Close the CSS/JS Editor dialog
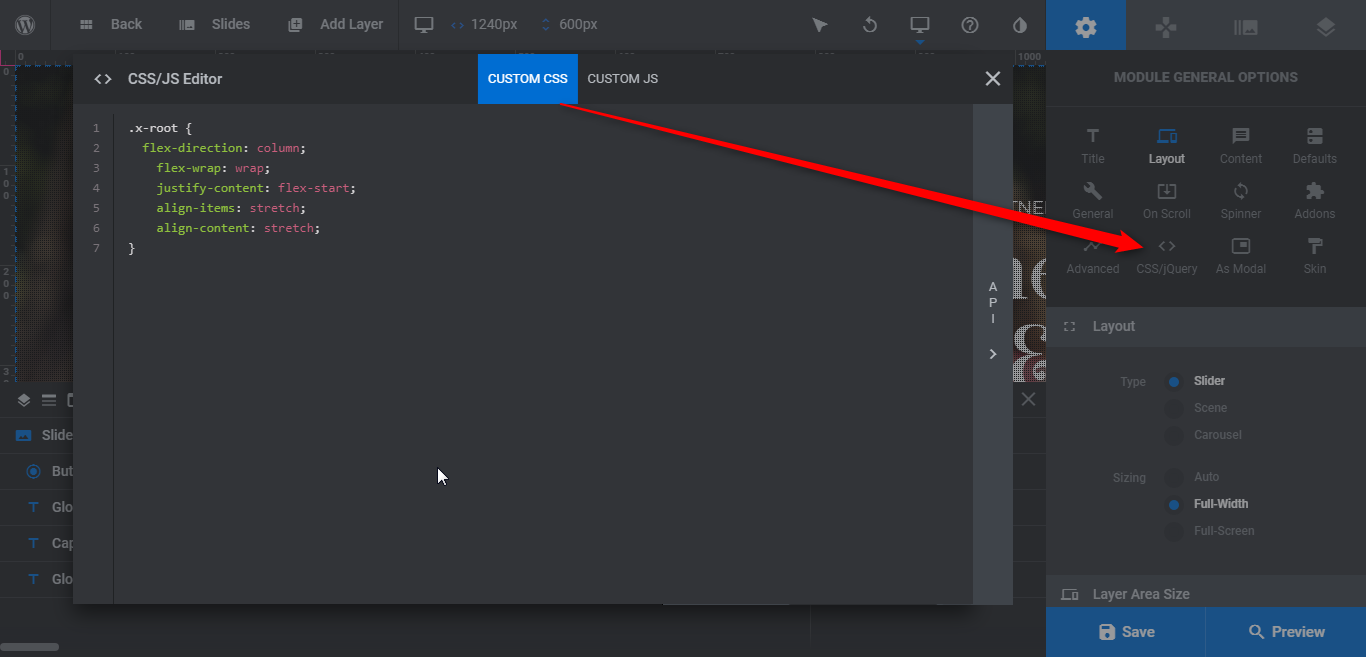 pos(992,79)
